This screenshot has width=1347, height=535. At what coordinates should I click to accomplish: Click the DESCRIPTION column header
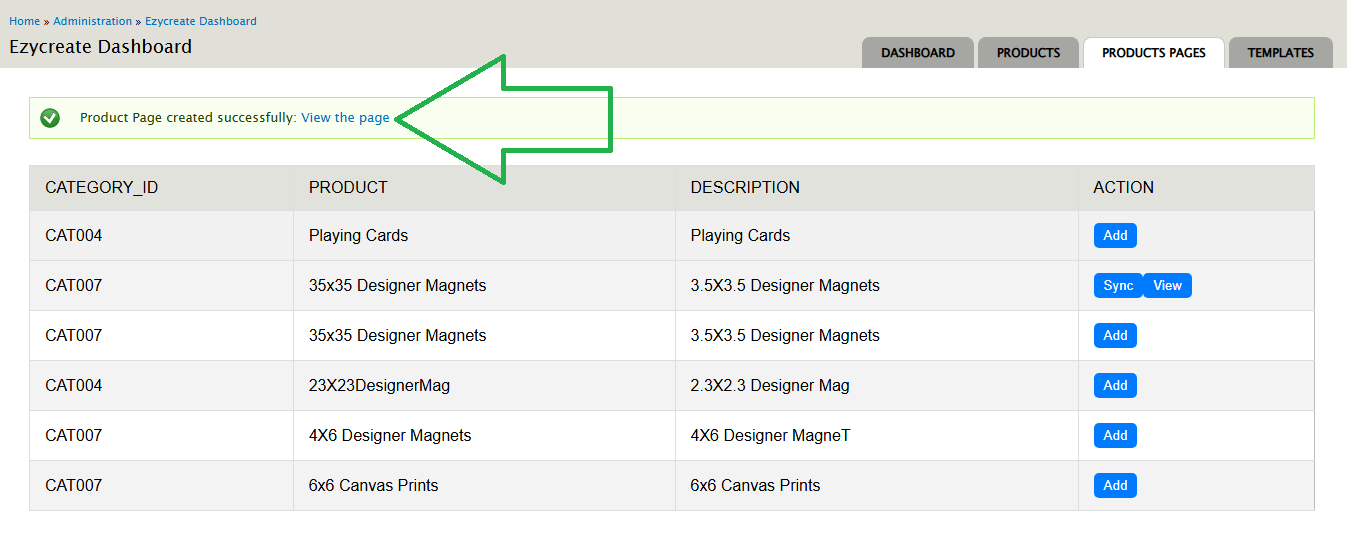coord(745,188)
